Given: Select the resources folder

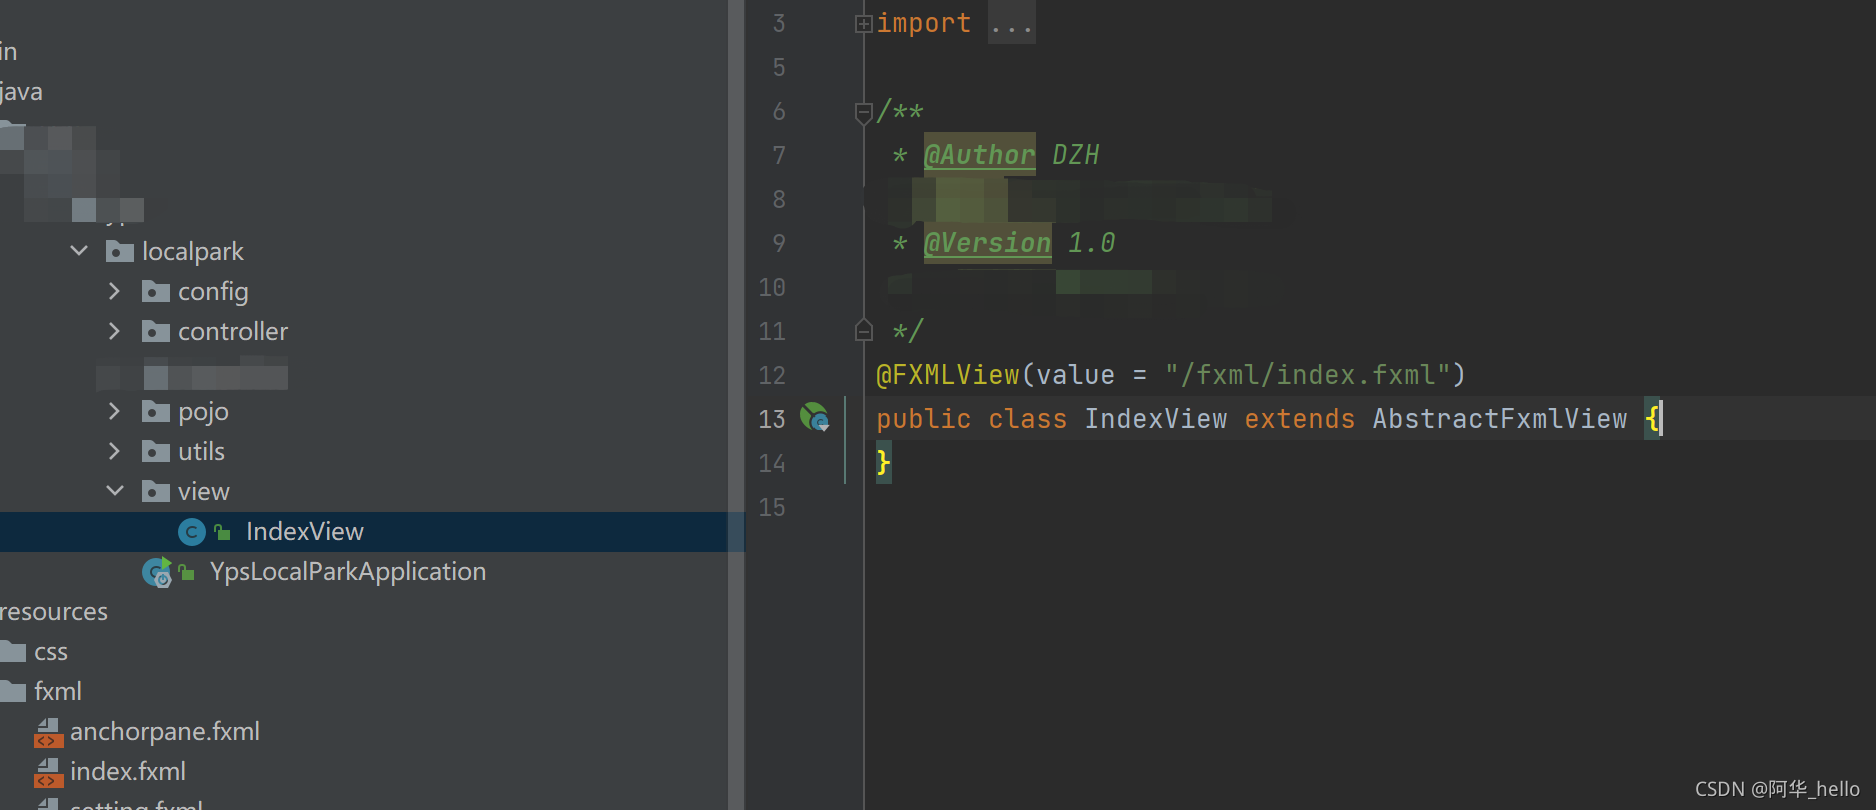Looking at the screenshot, I should (53, 612).
